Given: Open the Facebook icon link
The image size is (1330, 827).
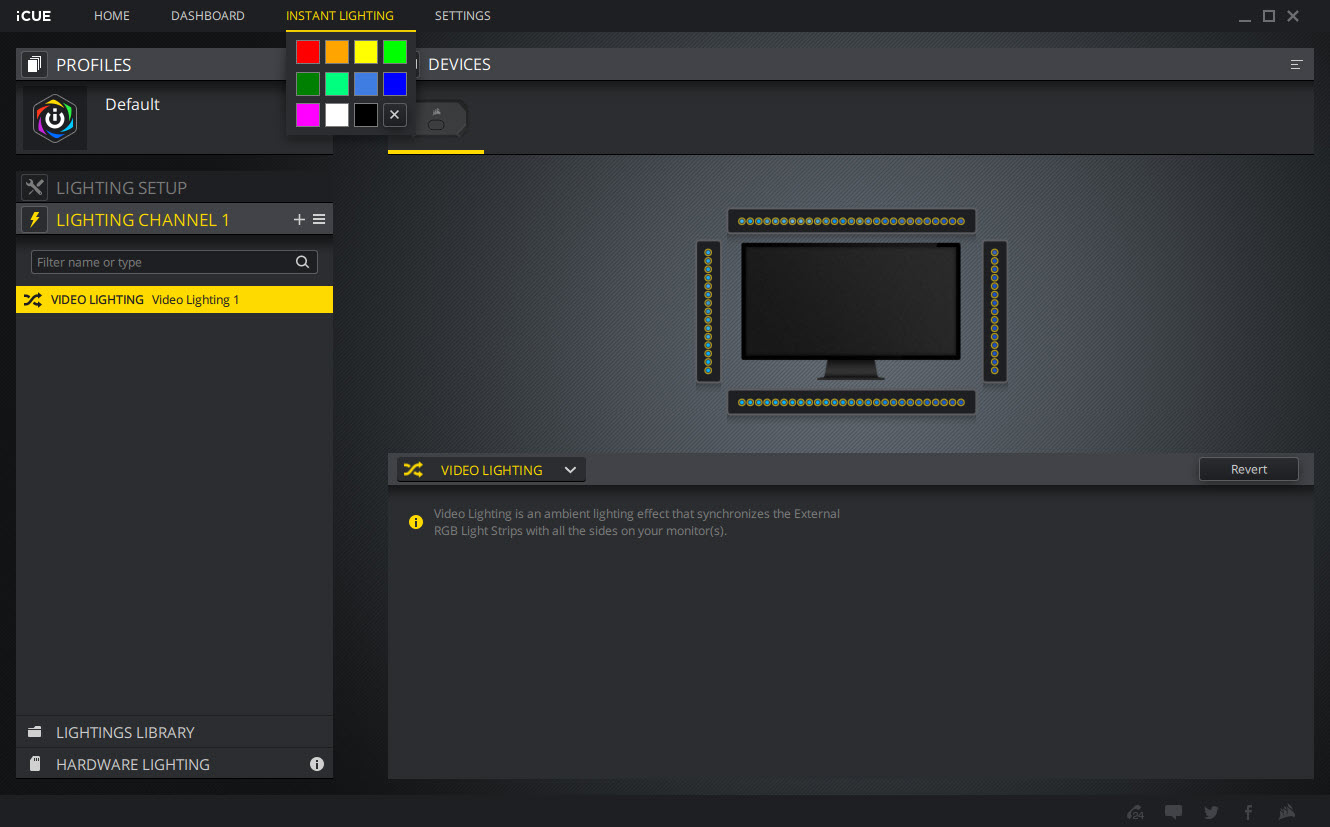Looking at the screenshot, I should [x=1248, y=812].
